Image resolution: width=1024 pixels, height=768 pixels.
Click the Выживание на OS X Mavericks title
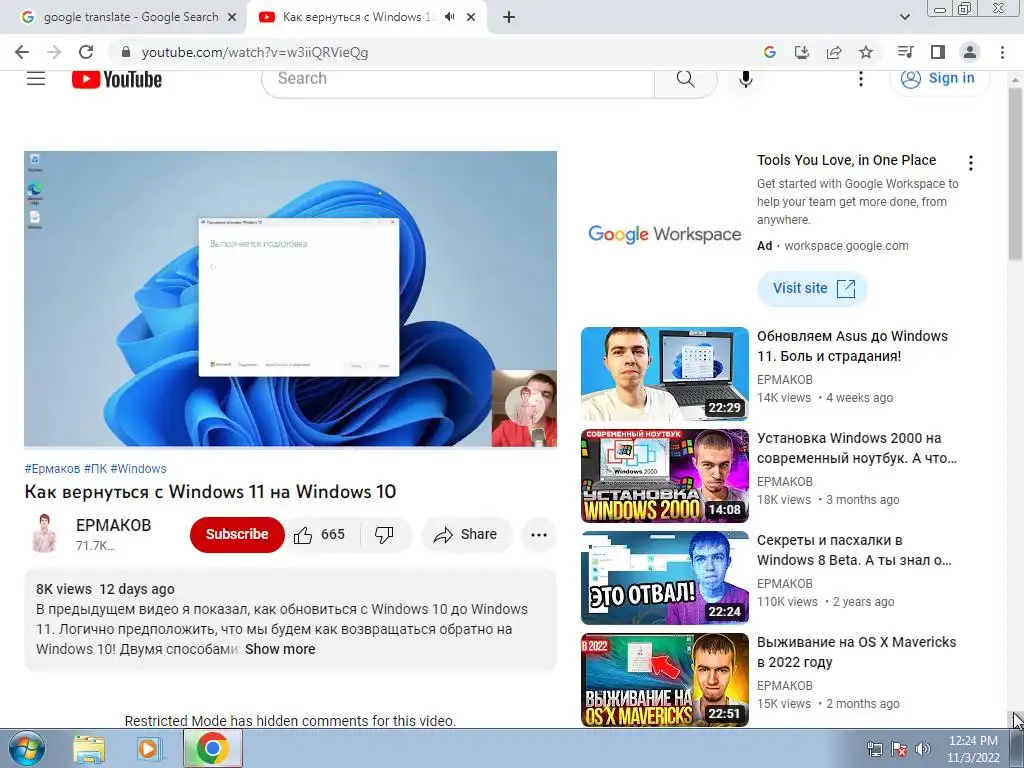tap(856, 652)
